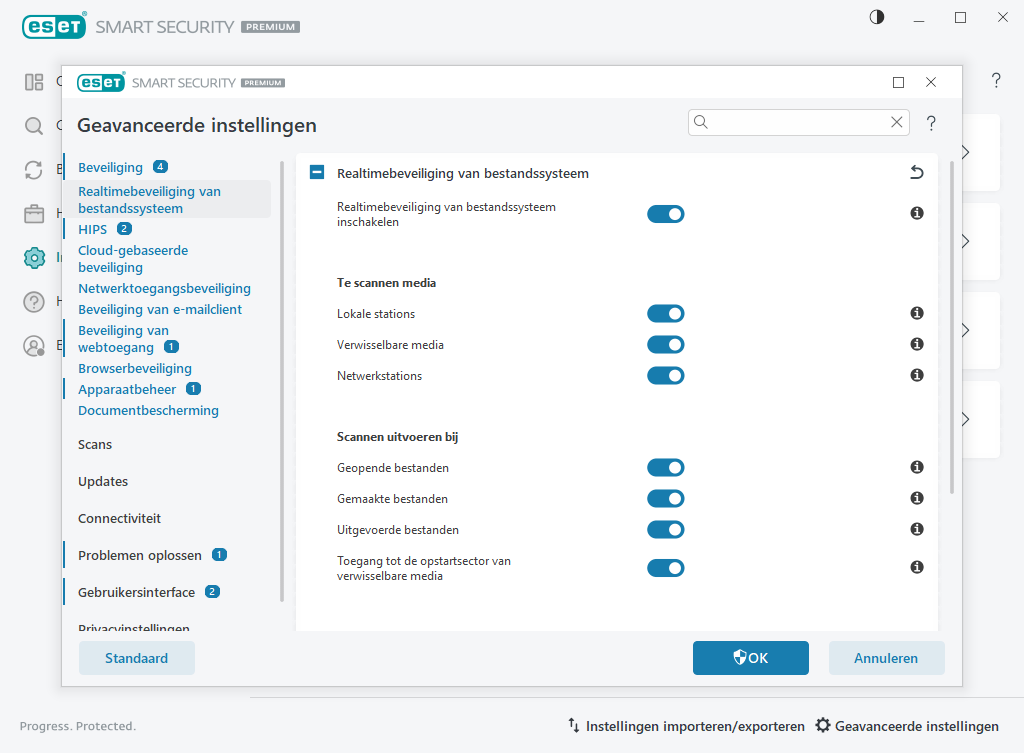Open the Overview dashboard icon in the sidebar
Image resolution: width=1024 pixels, height=753 pixels.
(34, 82)
